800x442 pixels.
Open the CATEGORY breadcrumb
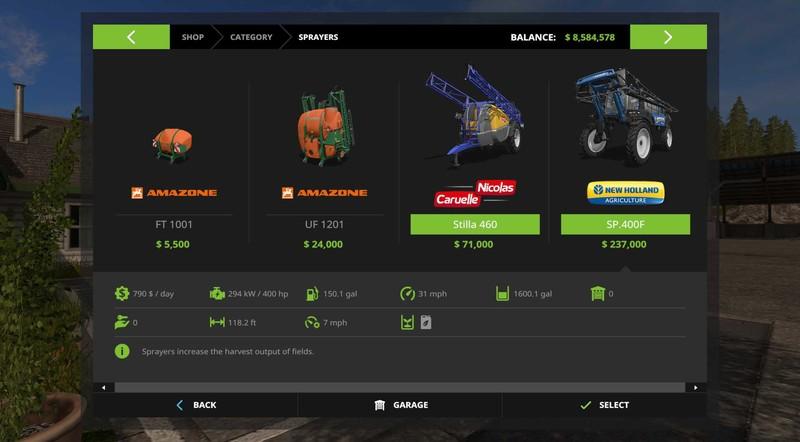click(x=251, y=37)
